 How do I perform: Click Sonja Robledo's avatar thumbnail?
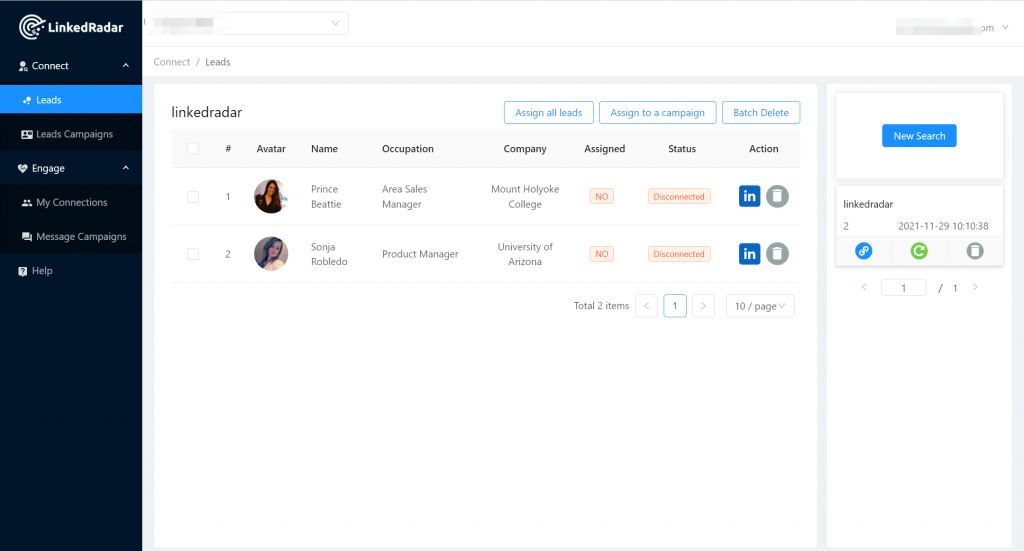(x=270, y=254)
